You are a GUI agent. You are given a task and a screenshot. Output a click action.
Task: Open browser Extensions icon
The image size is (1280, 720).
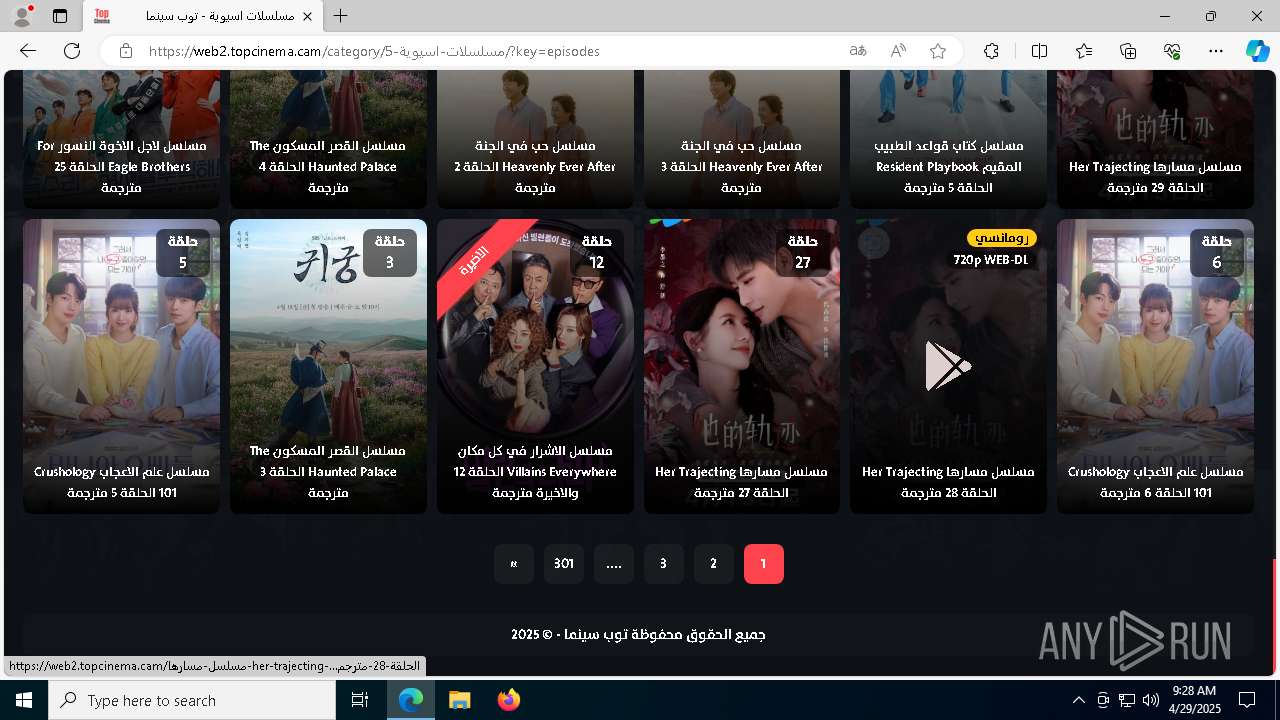click(x=991, y=51)
